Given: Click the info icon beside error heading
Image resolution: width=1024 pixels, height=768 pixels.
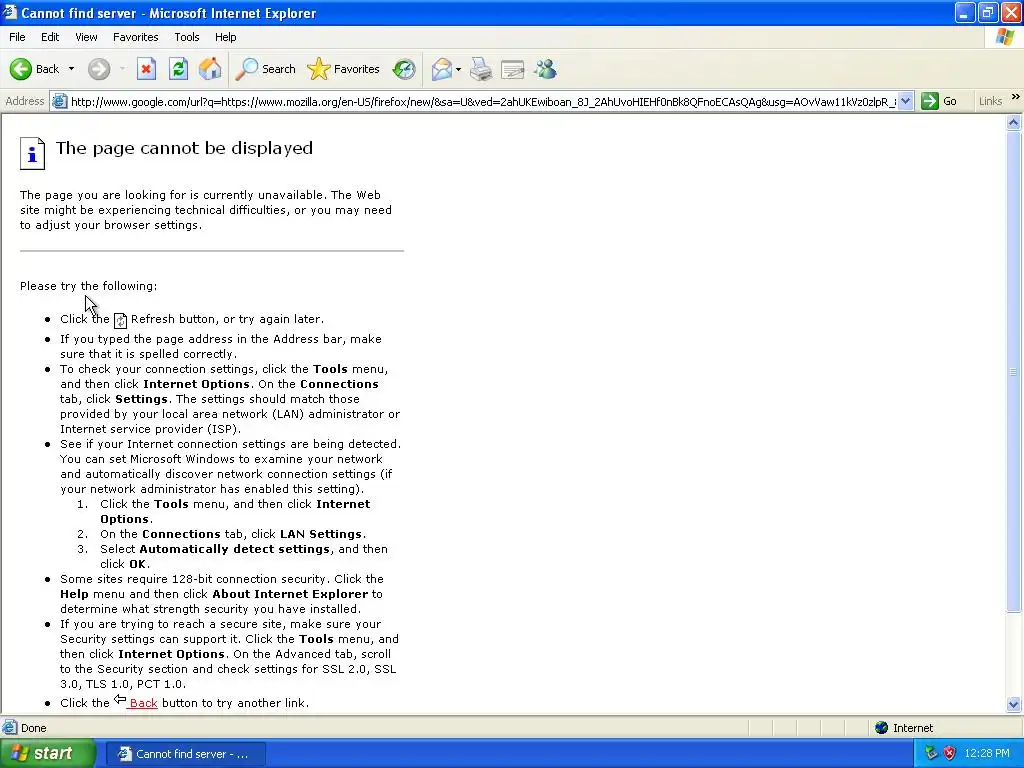Looking at the screenshot, I should 32,153.
